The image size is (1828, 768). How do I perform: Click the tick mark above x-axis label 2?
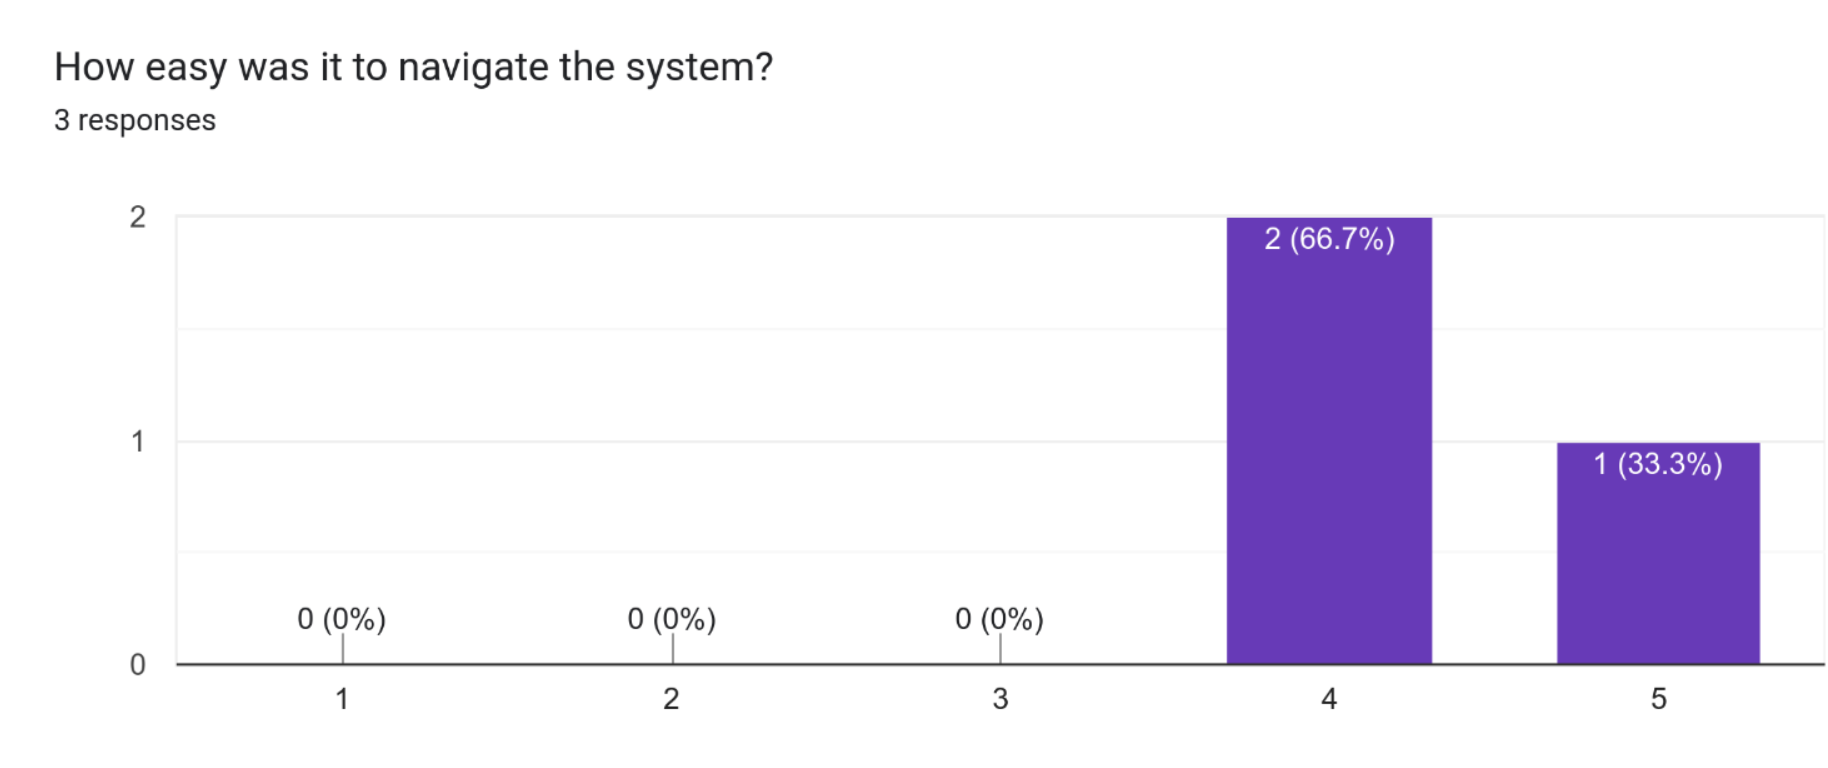[673, 648]
